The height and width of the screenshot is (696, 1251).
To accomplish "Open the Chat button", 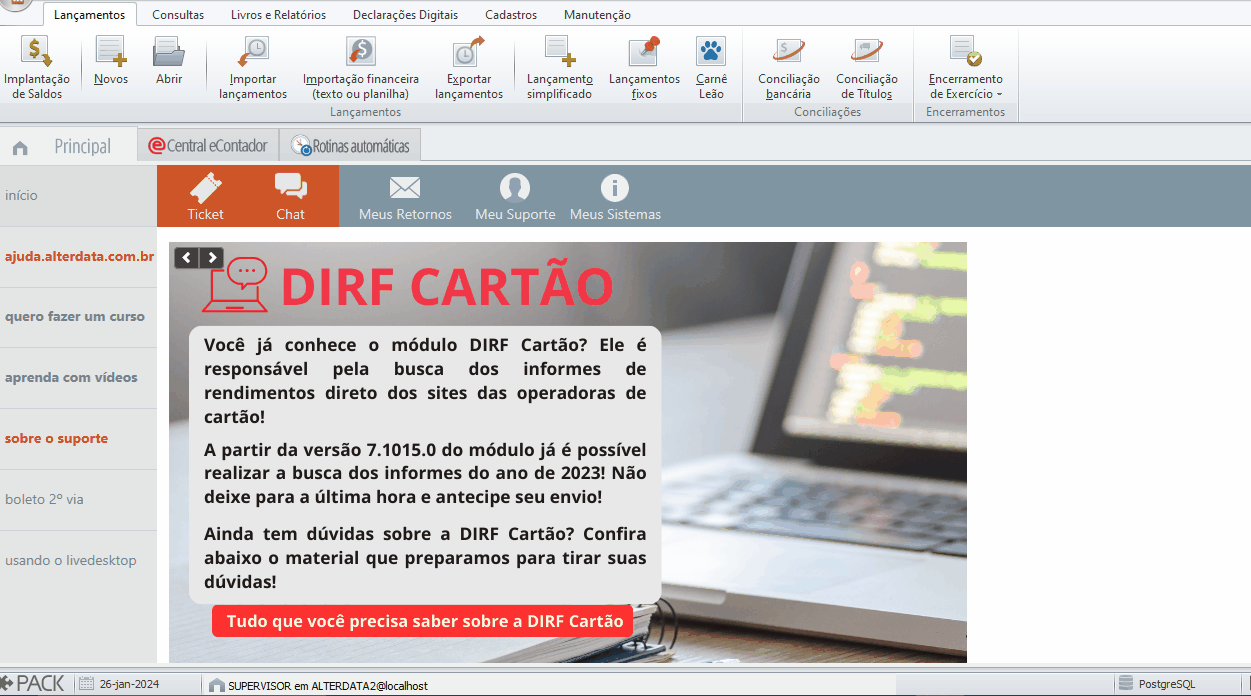I will pyautogui.click(x=291, y=196).
